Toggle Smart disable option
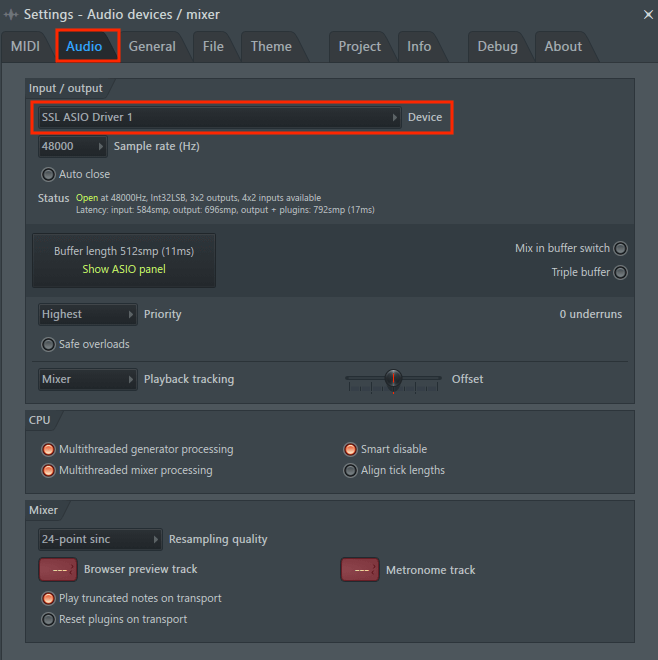 tap(350, 449)
